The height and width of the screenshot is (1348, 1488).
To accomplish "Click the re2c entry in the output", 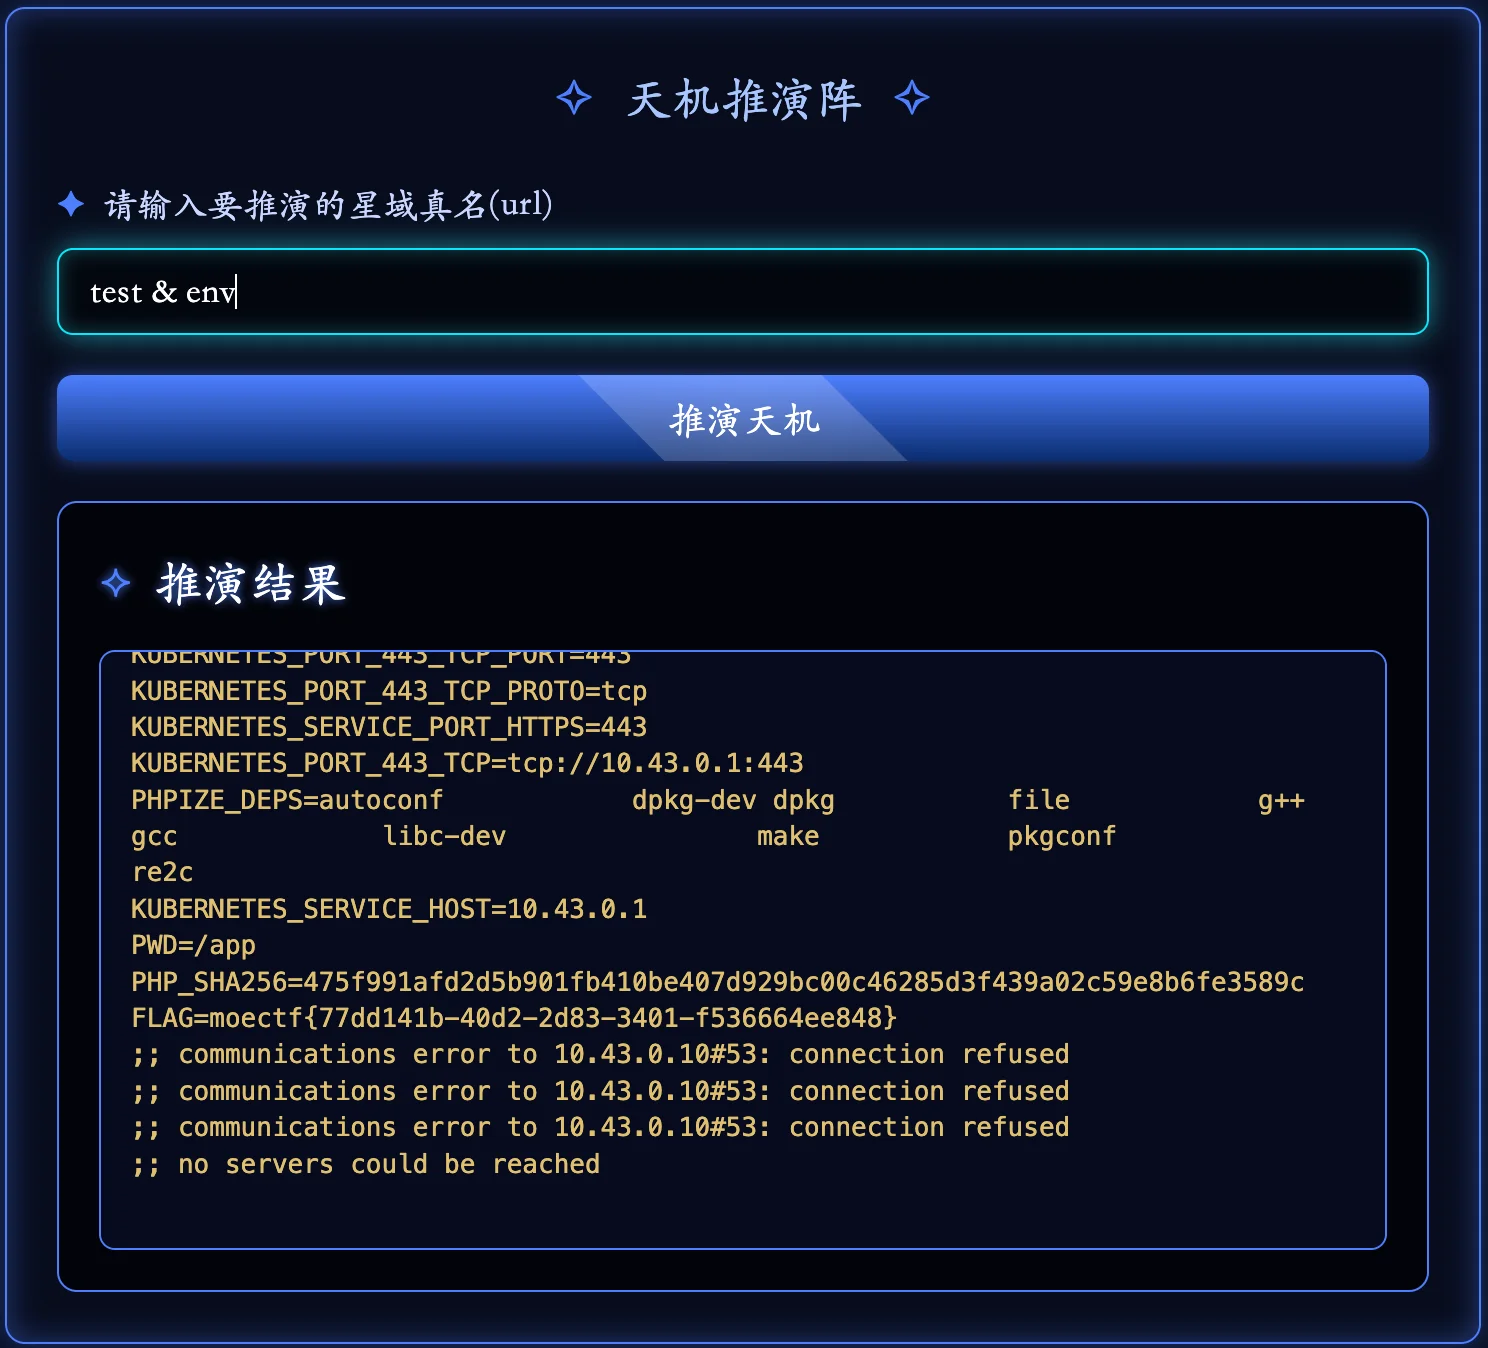I will 162,872.
